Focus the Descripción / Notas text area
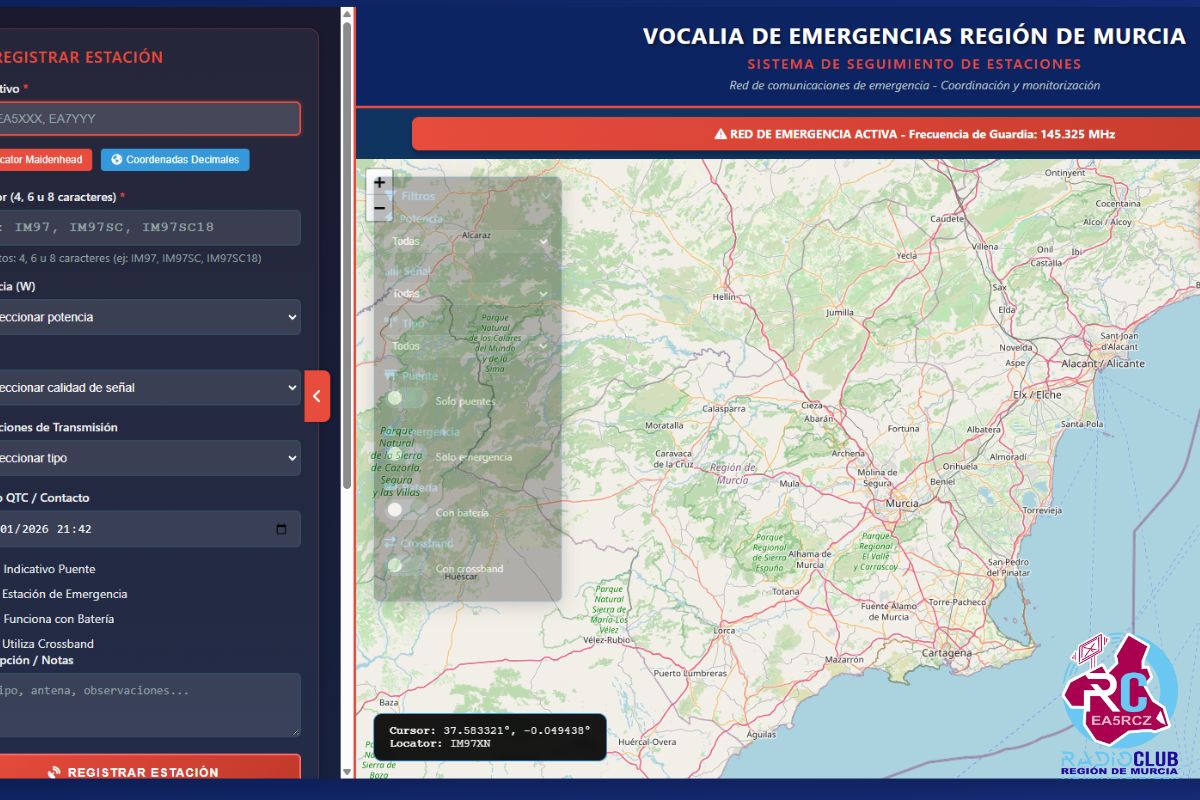The height and width of the screenshot is (800, 1200). (x=150, y=704)
